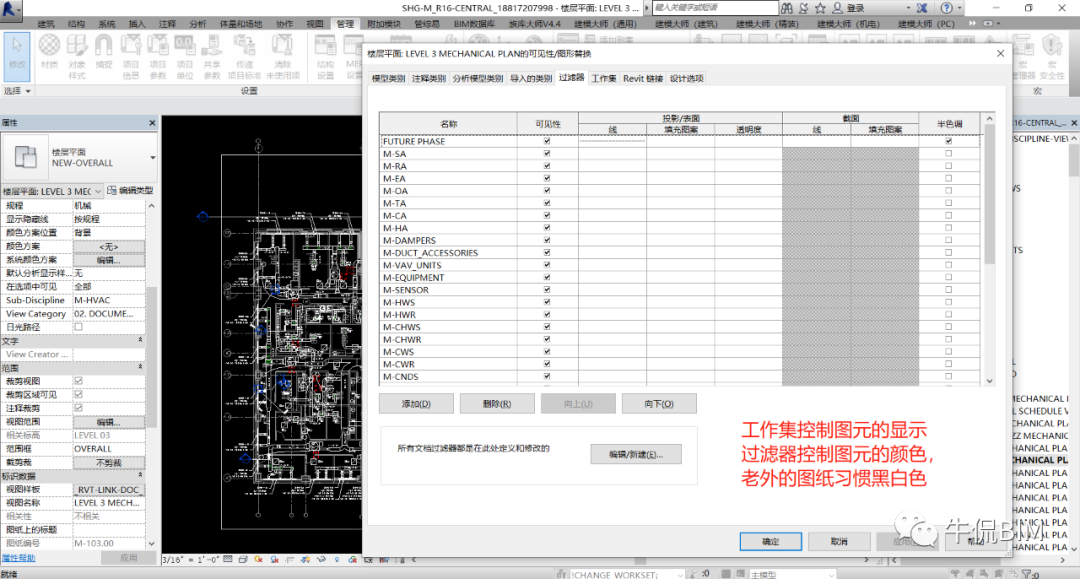
Task: Open 项目信息 (Project Information)
Action: pyautogui.click(x=131, y=56)
